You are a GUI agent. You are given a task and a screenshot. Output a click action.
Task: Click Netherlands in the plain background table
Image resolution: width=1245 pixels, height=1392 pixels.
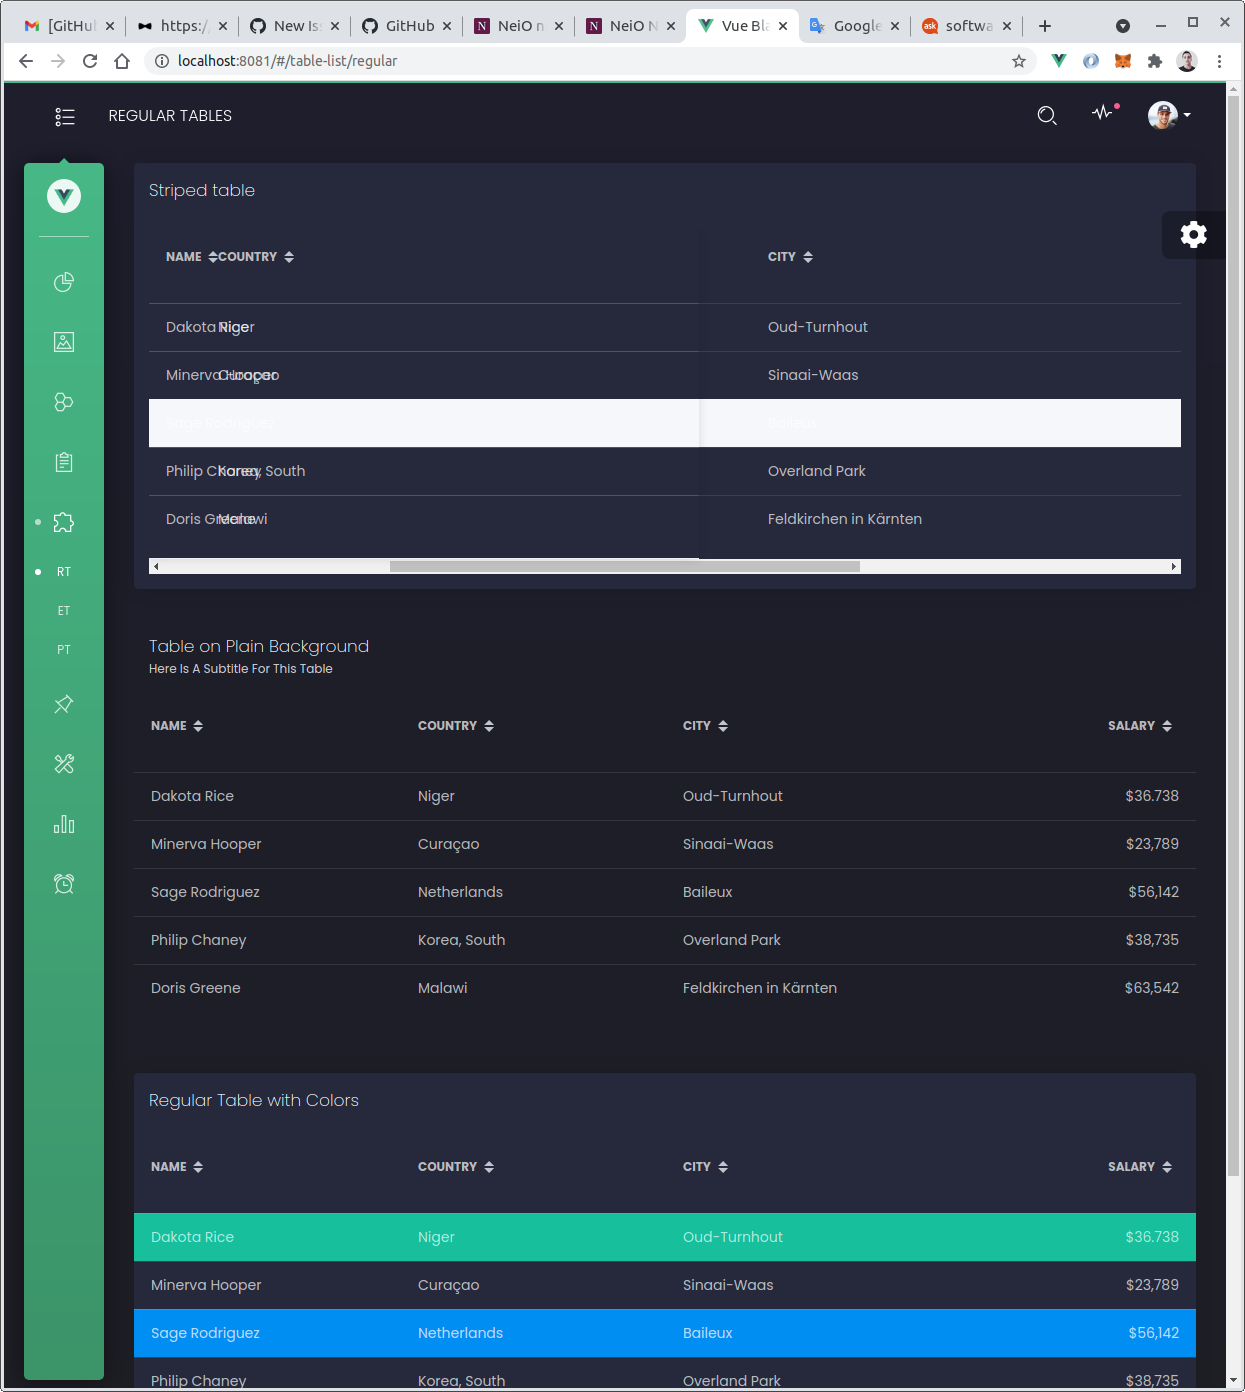point(460,892)
